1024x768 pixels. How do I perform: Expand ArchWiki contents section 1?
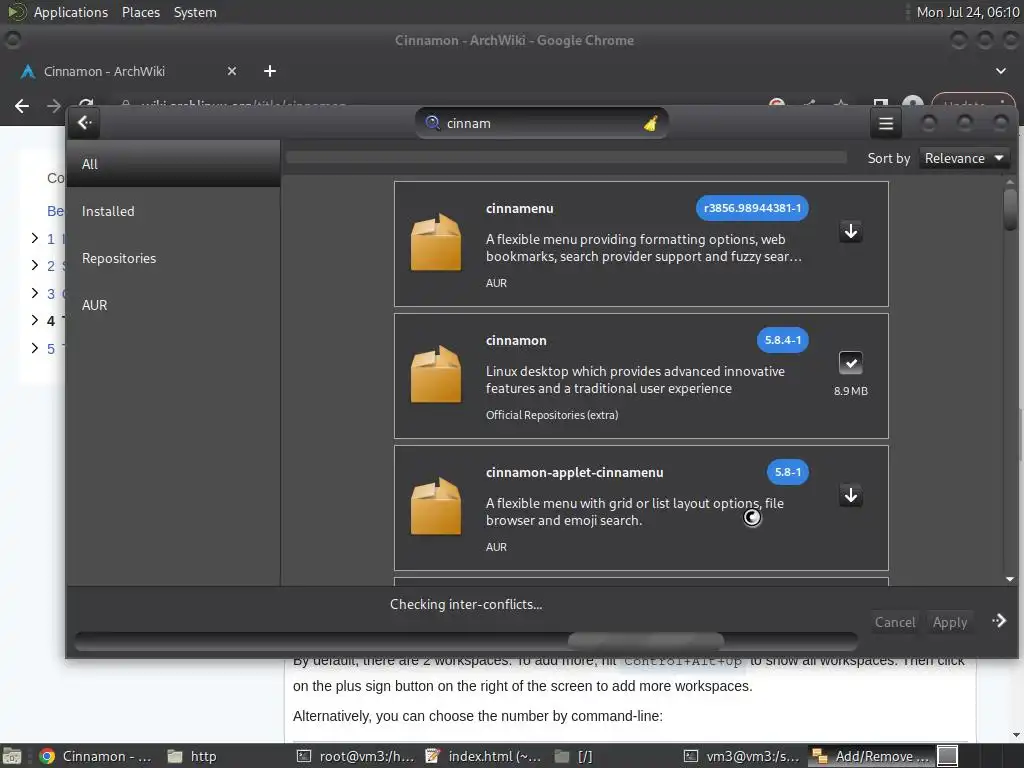point(35,238)
